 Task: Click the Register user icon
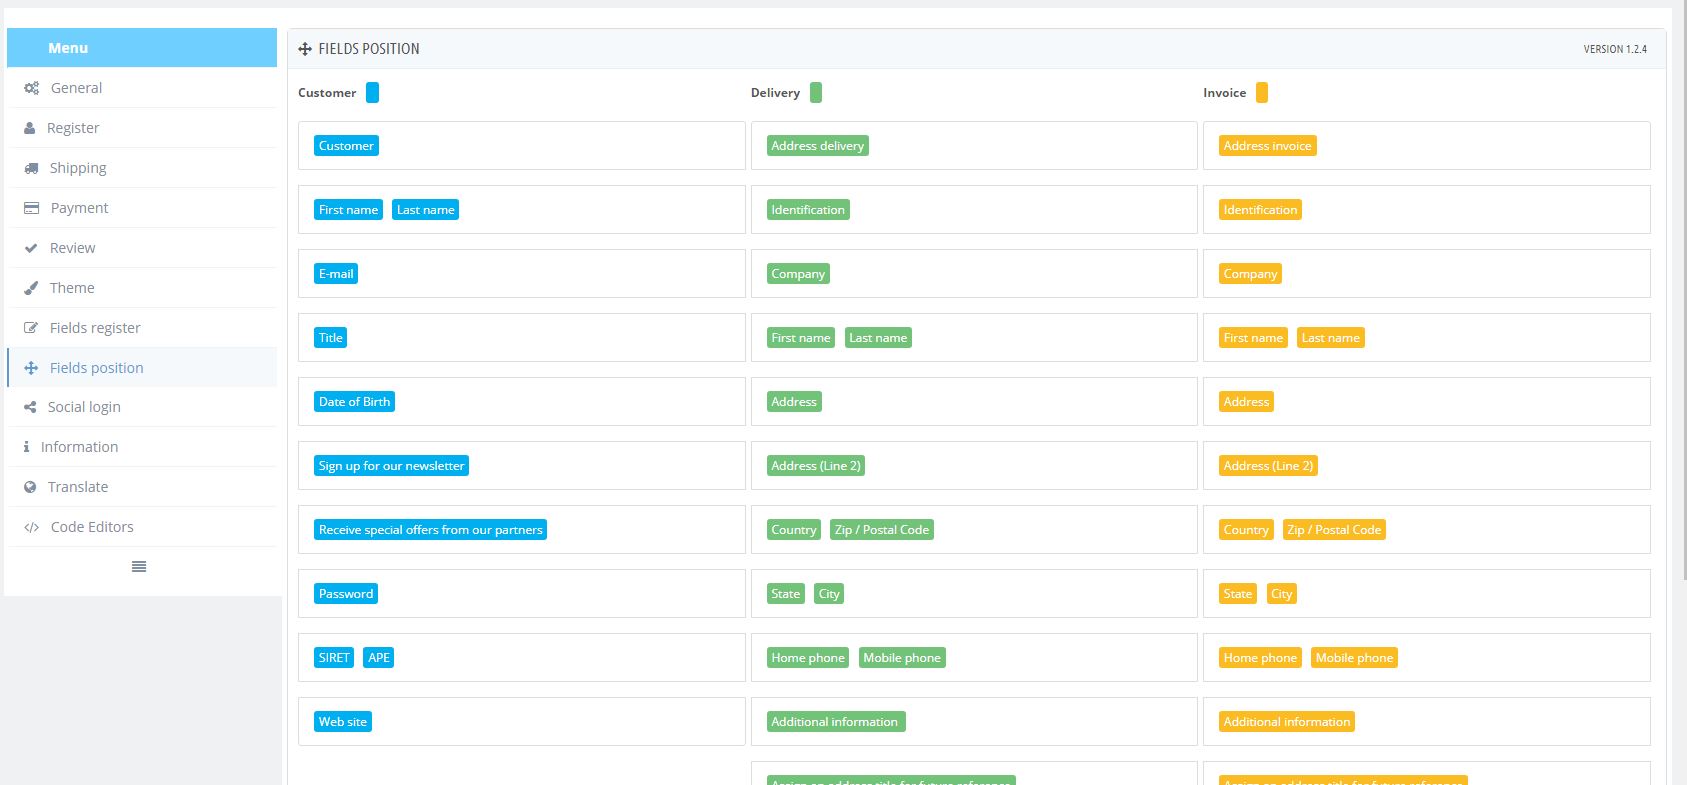(x=30, y=128)
